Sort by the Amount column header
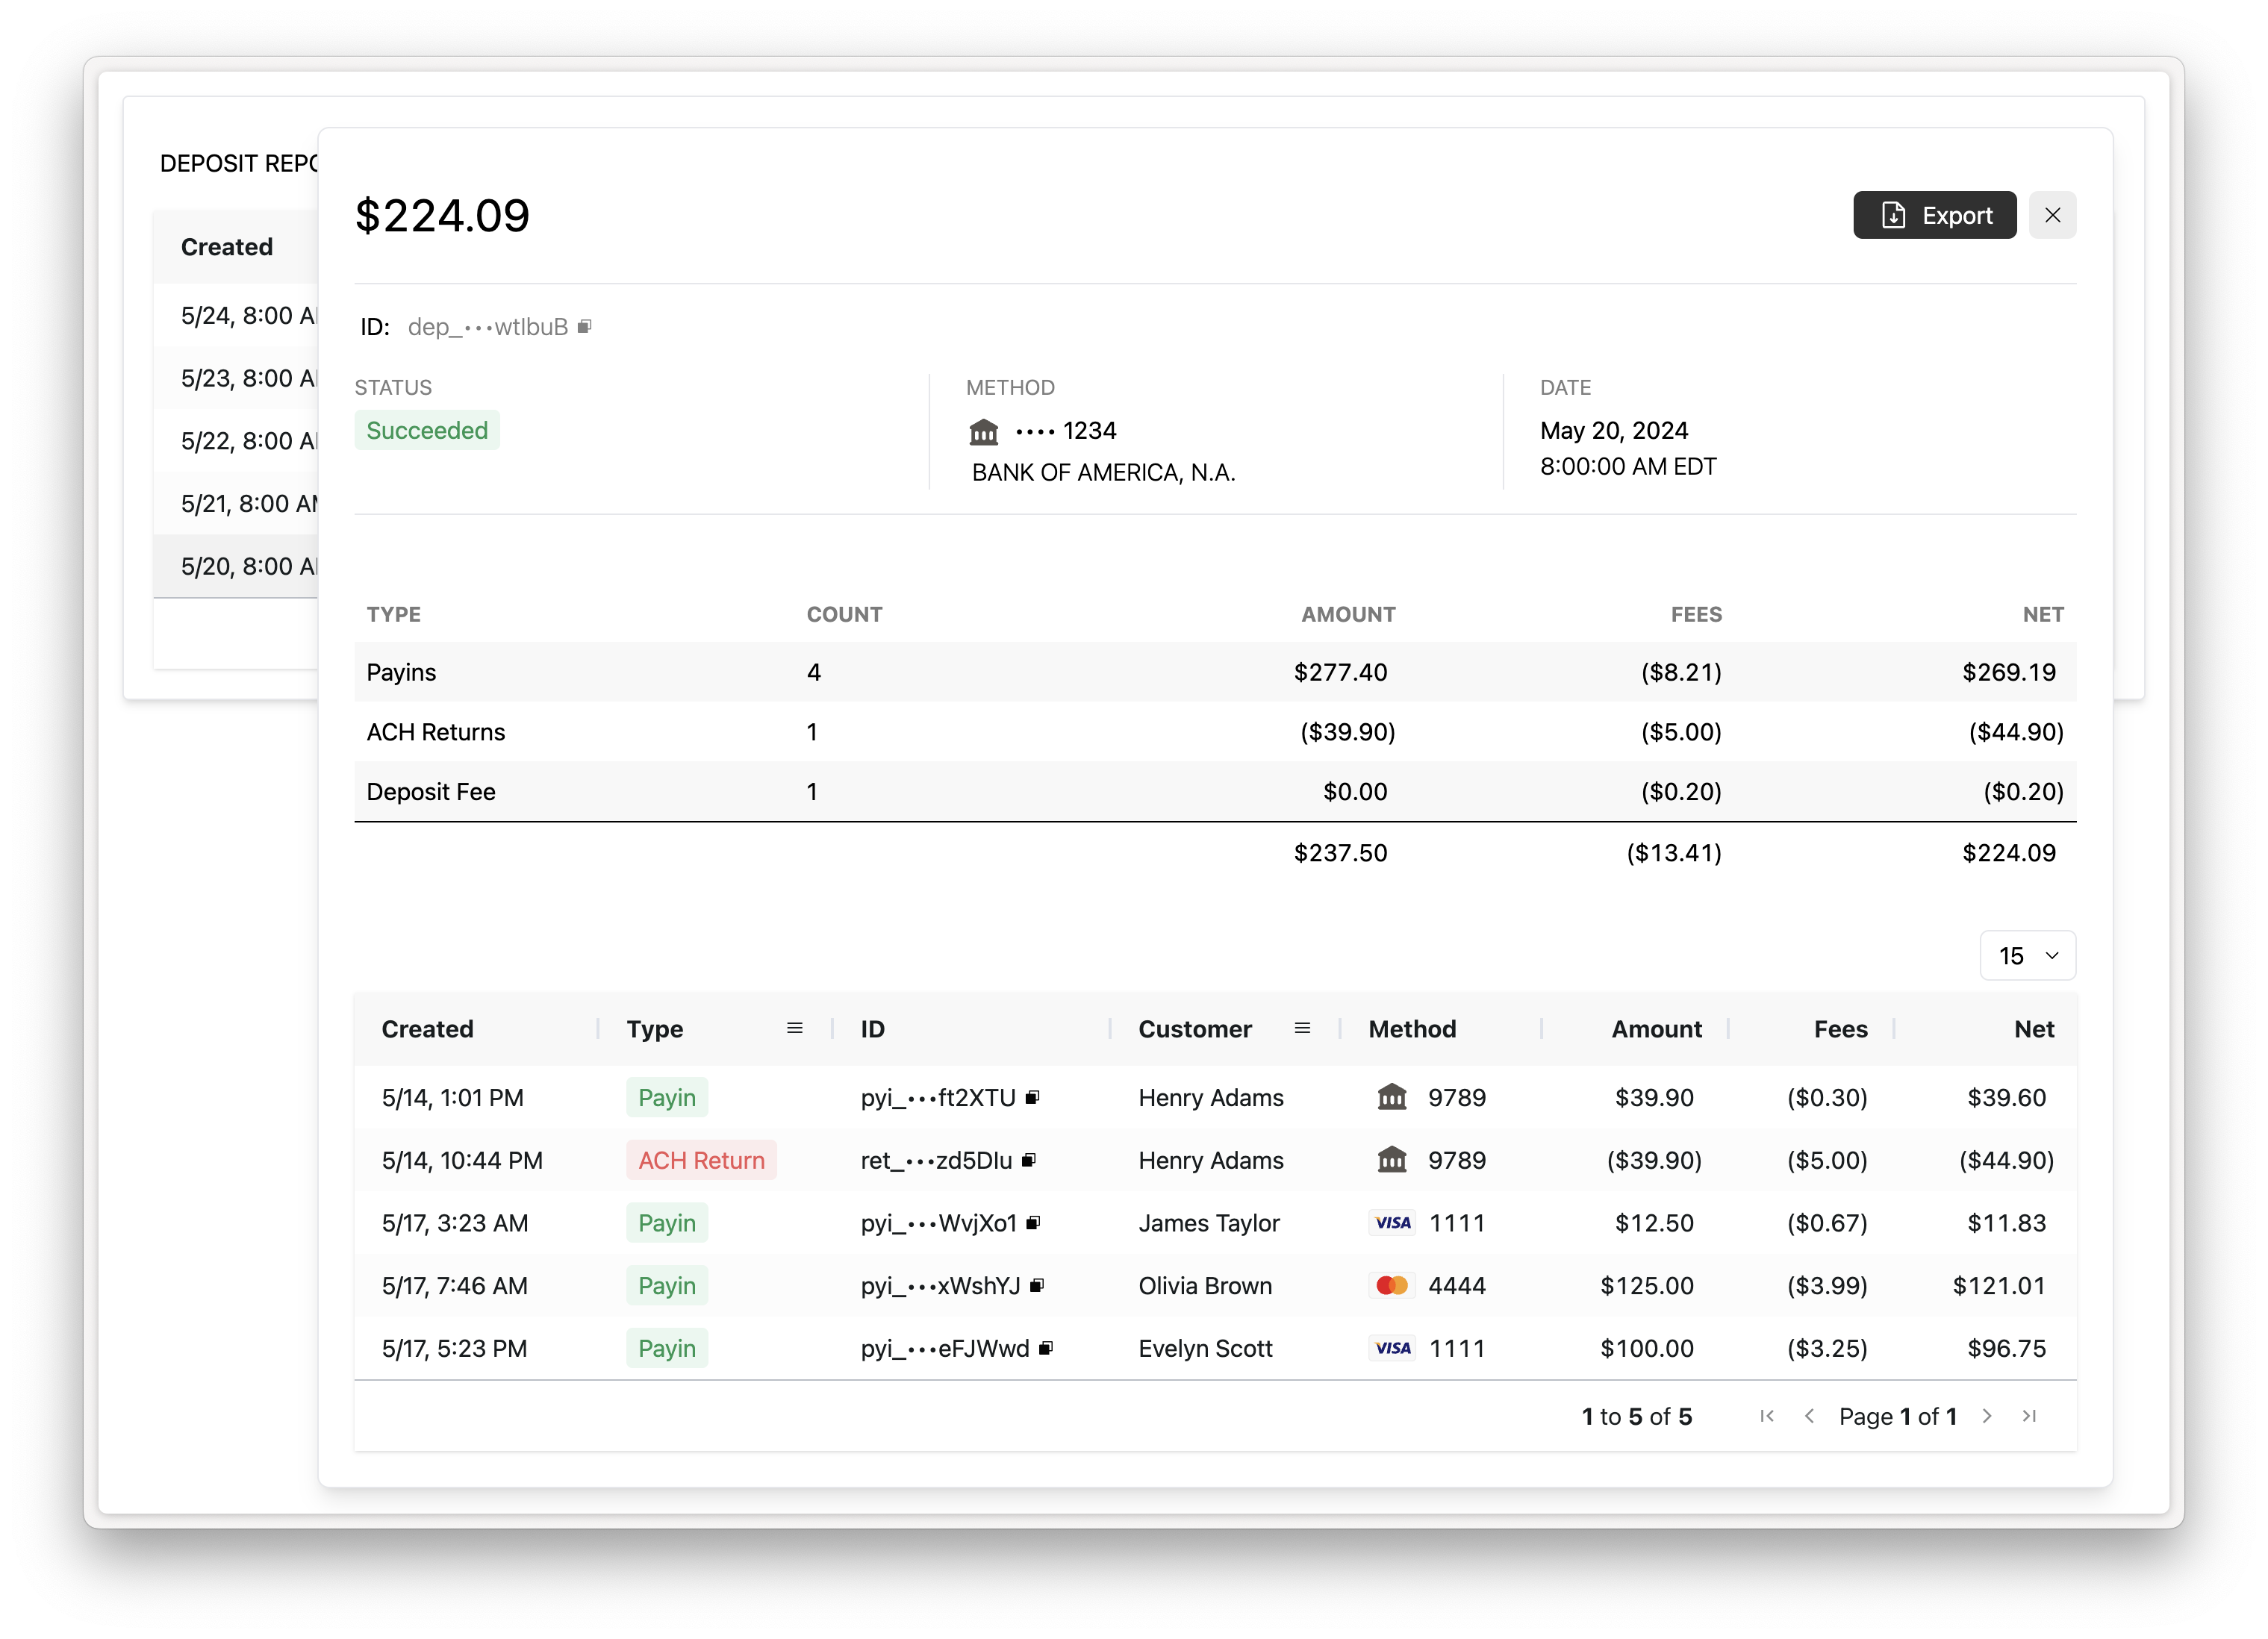 1656,1029
